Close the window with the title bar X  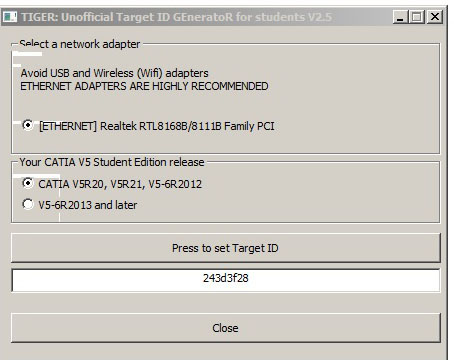(x=435, y=17)
